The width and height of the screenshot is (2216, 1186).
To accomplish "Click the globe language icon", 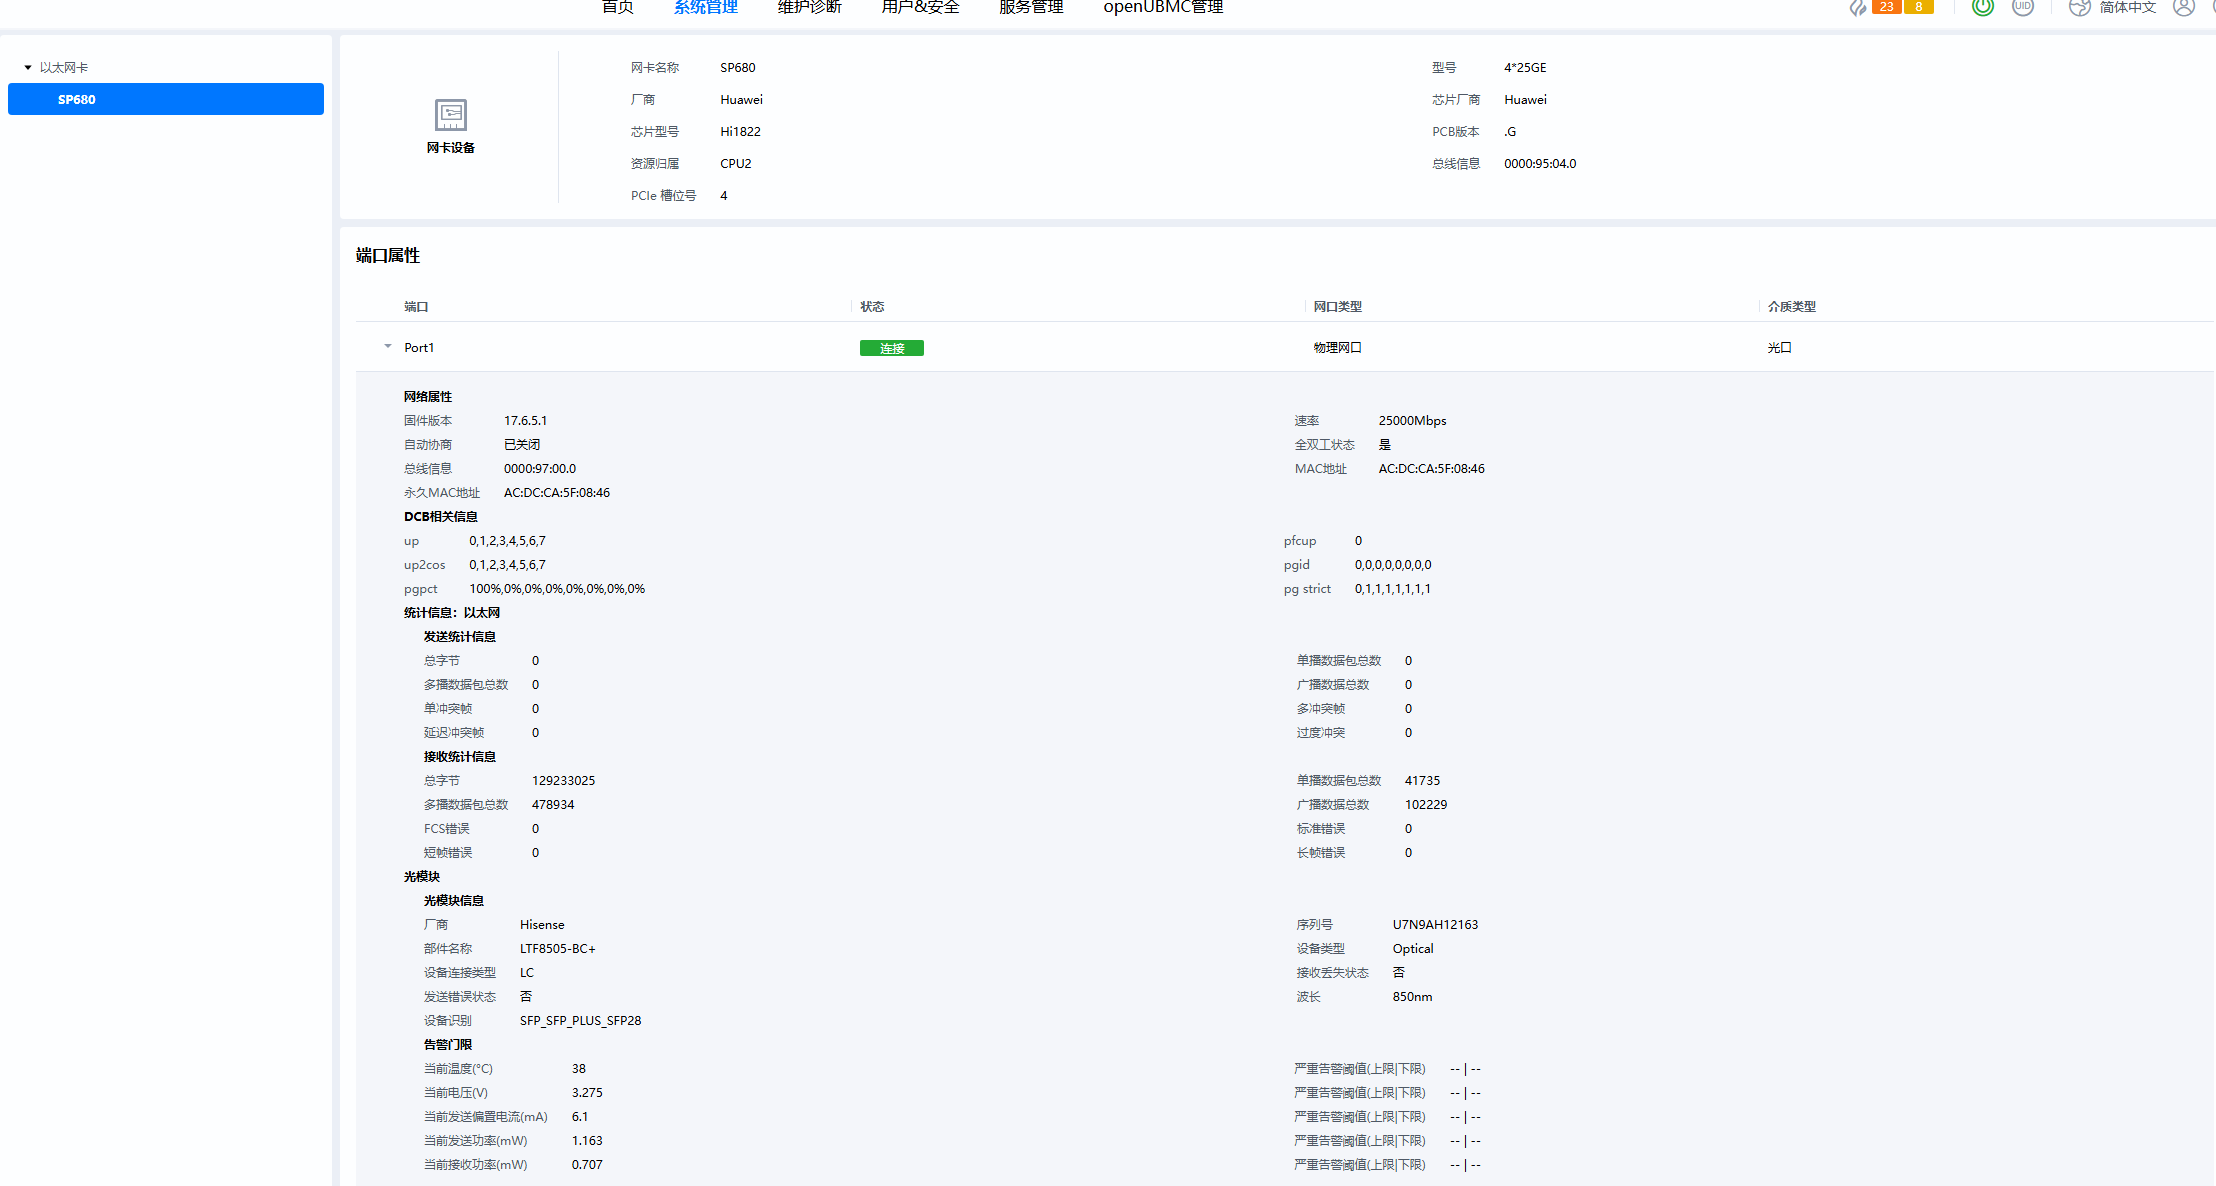I will pyautogui.click(x=2079, y=7).
